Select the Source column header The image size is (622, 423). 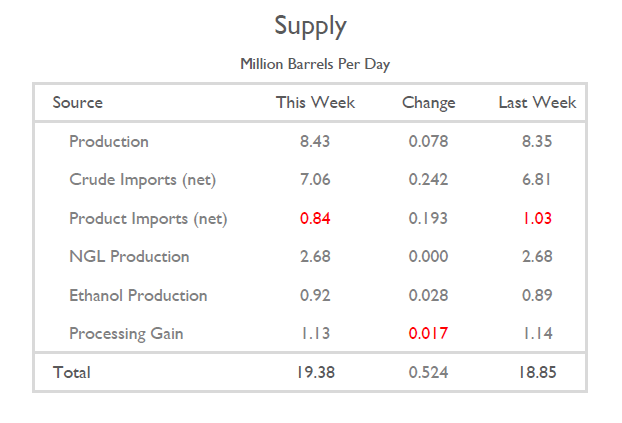[78, 103]
